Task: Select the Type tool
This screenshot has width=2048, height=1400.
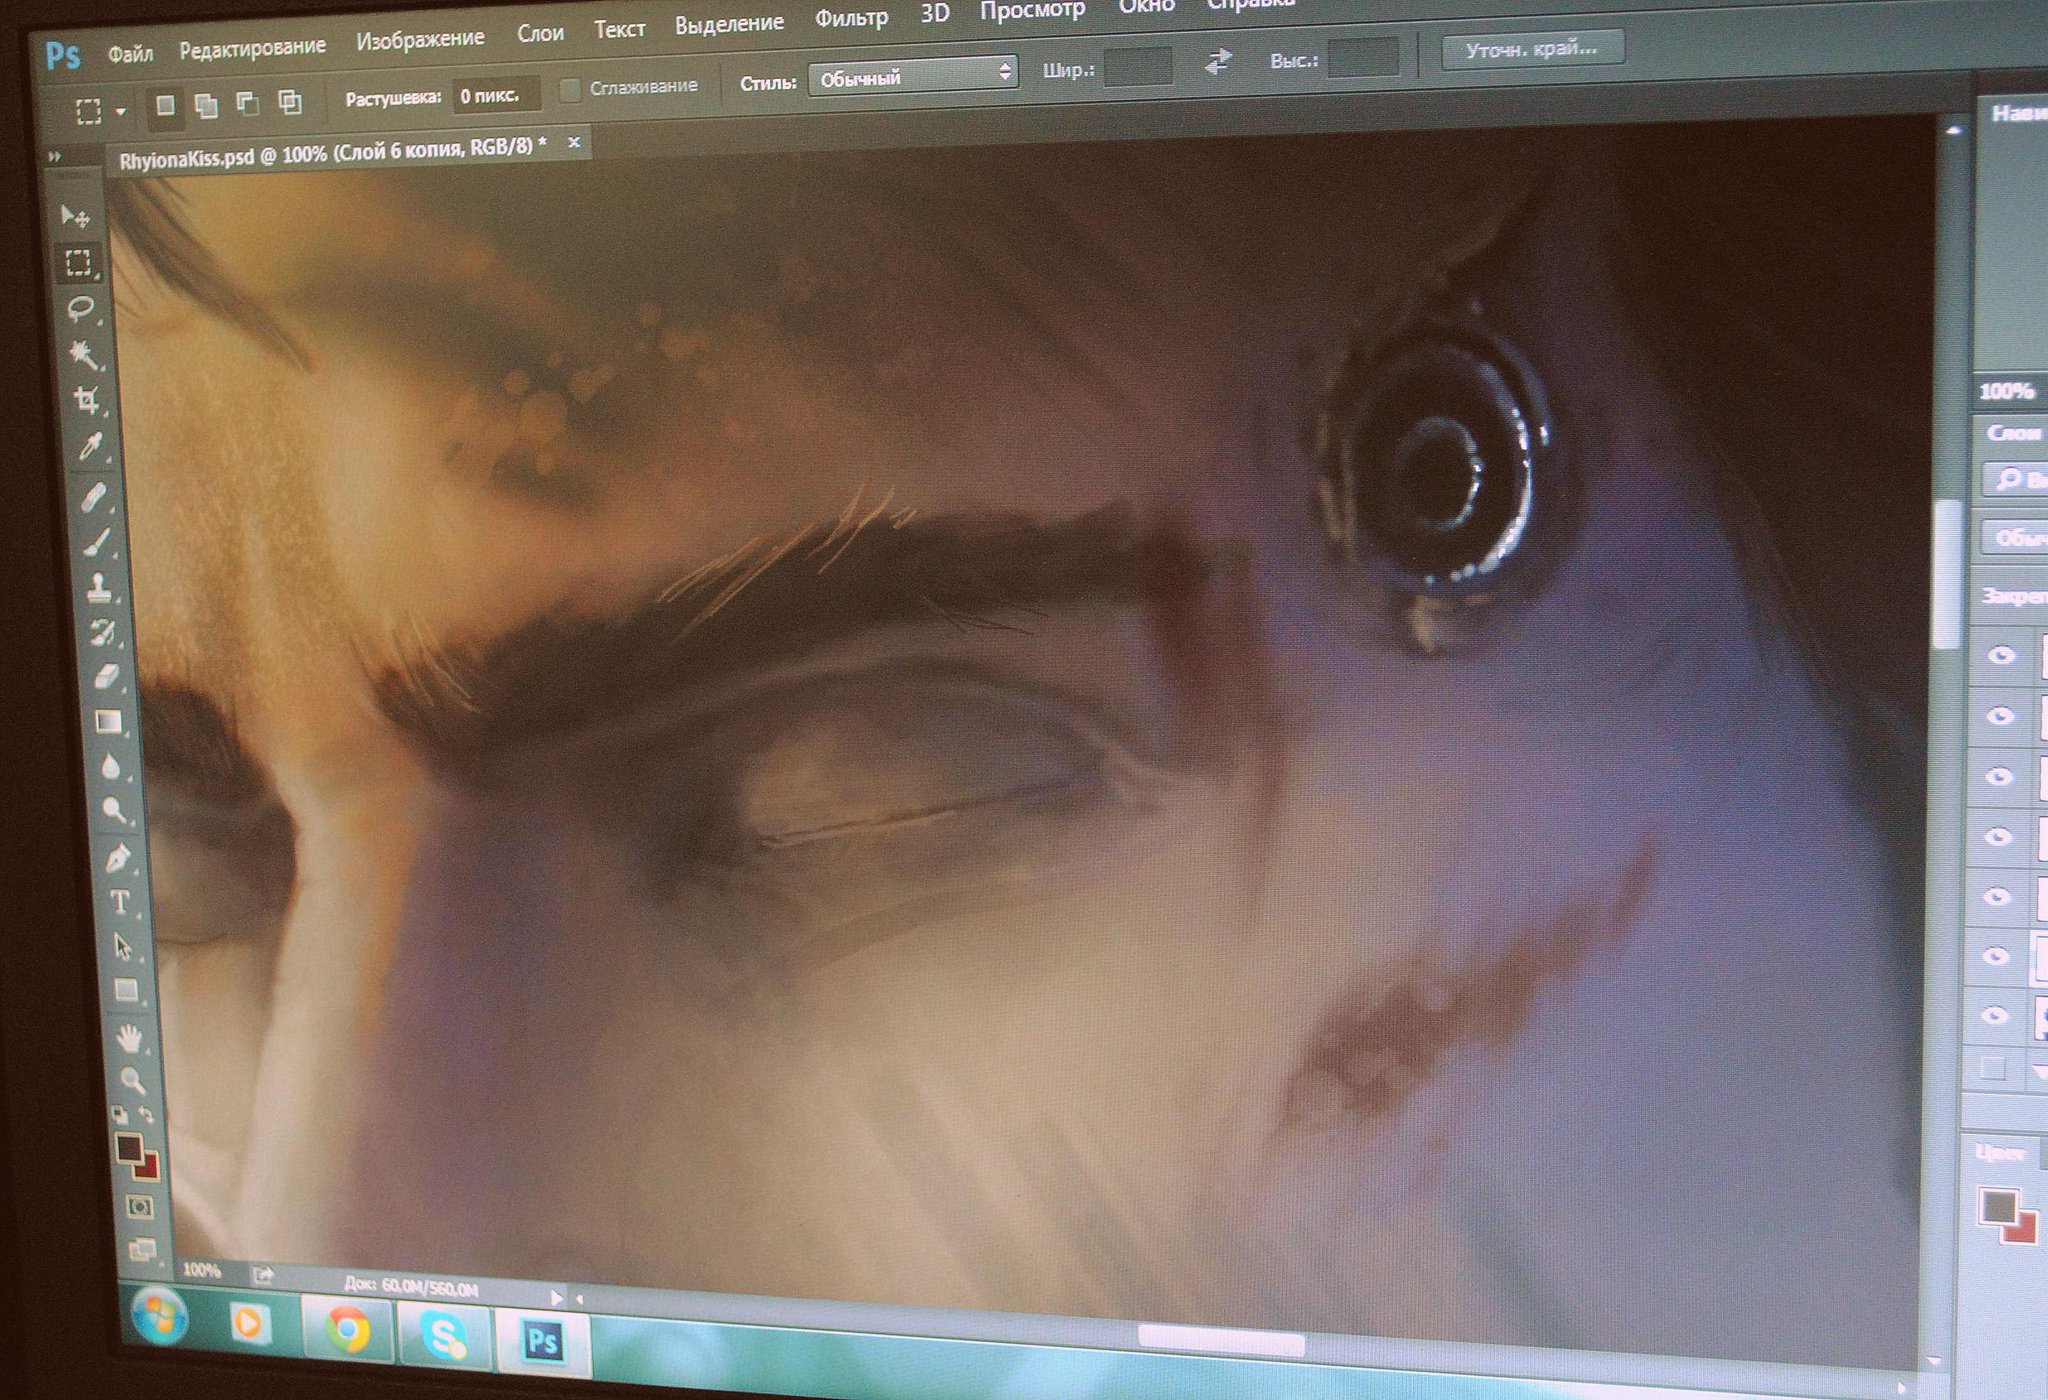Action: (120, 902)
